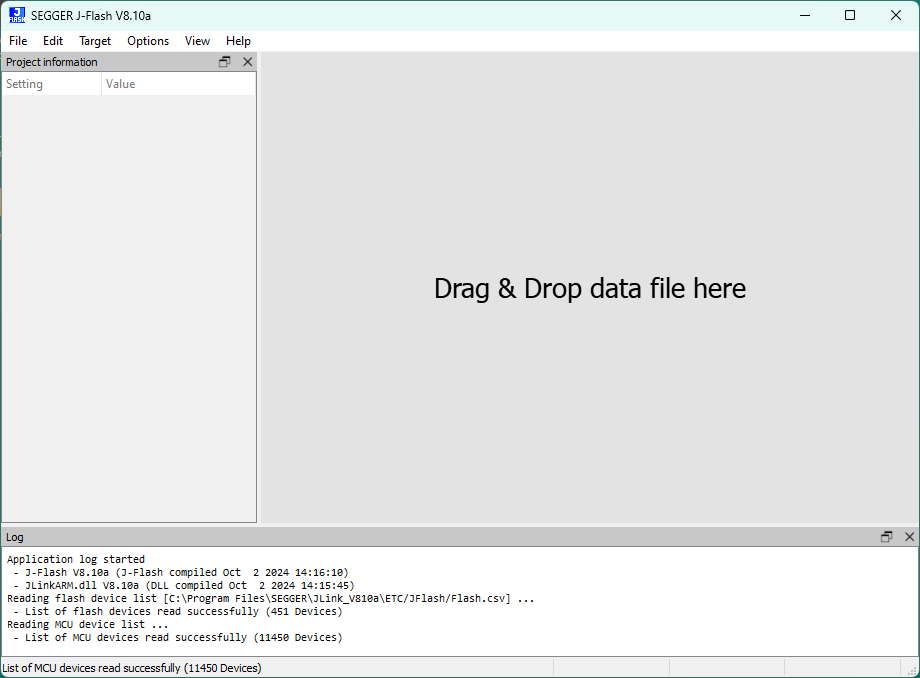
Task: Open the Options menu
Action: tap(148, 41)
